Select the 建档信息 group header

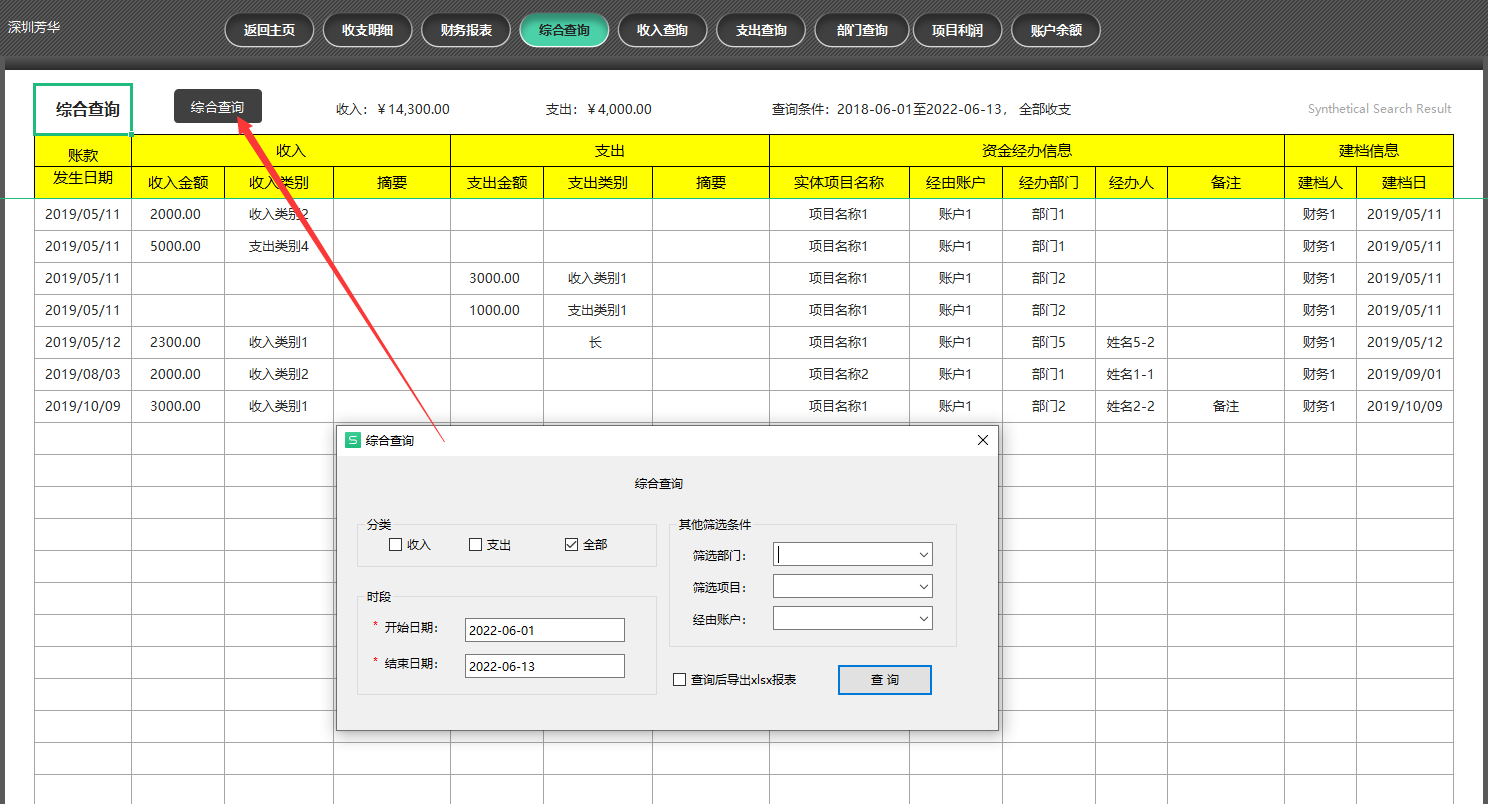(x=1369, y=151)
